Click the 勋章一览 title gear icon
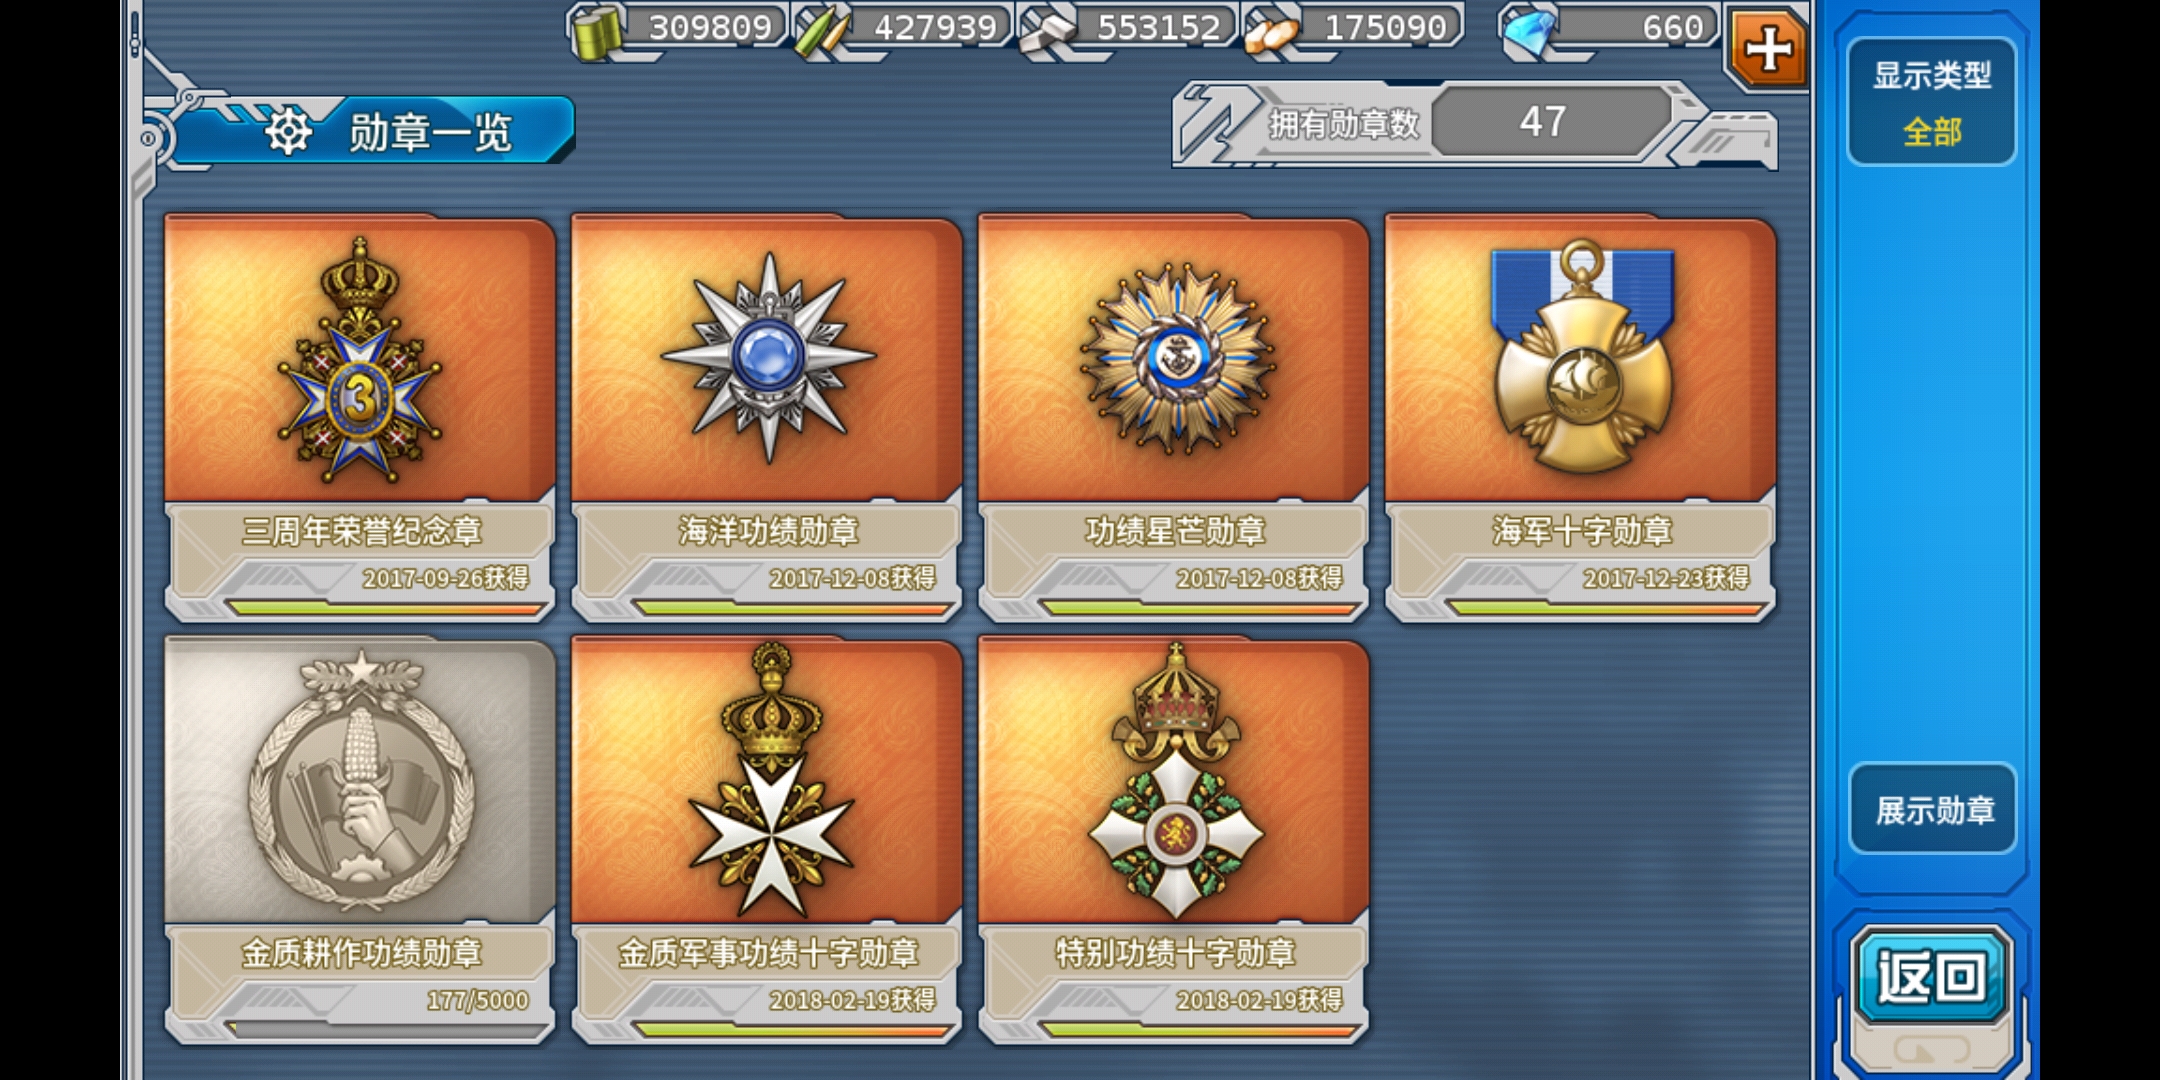Viewport: 2160px width, 1080px height. tap(288, 132)
